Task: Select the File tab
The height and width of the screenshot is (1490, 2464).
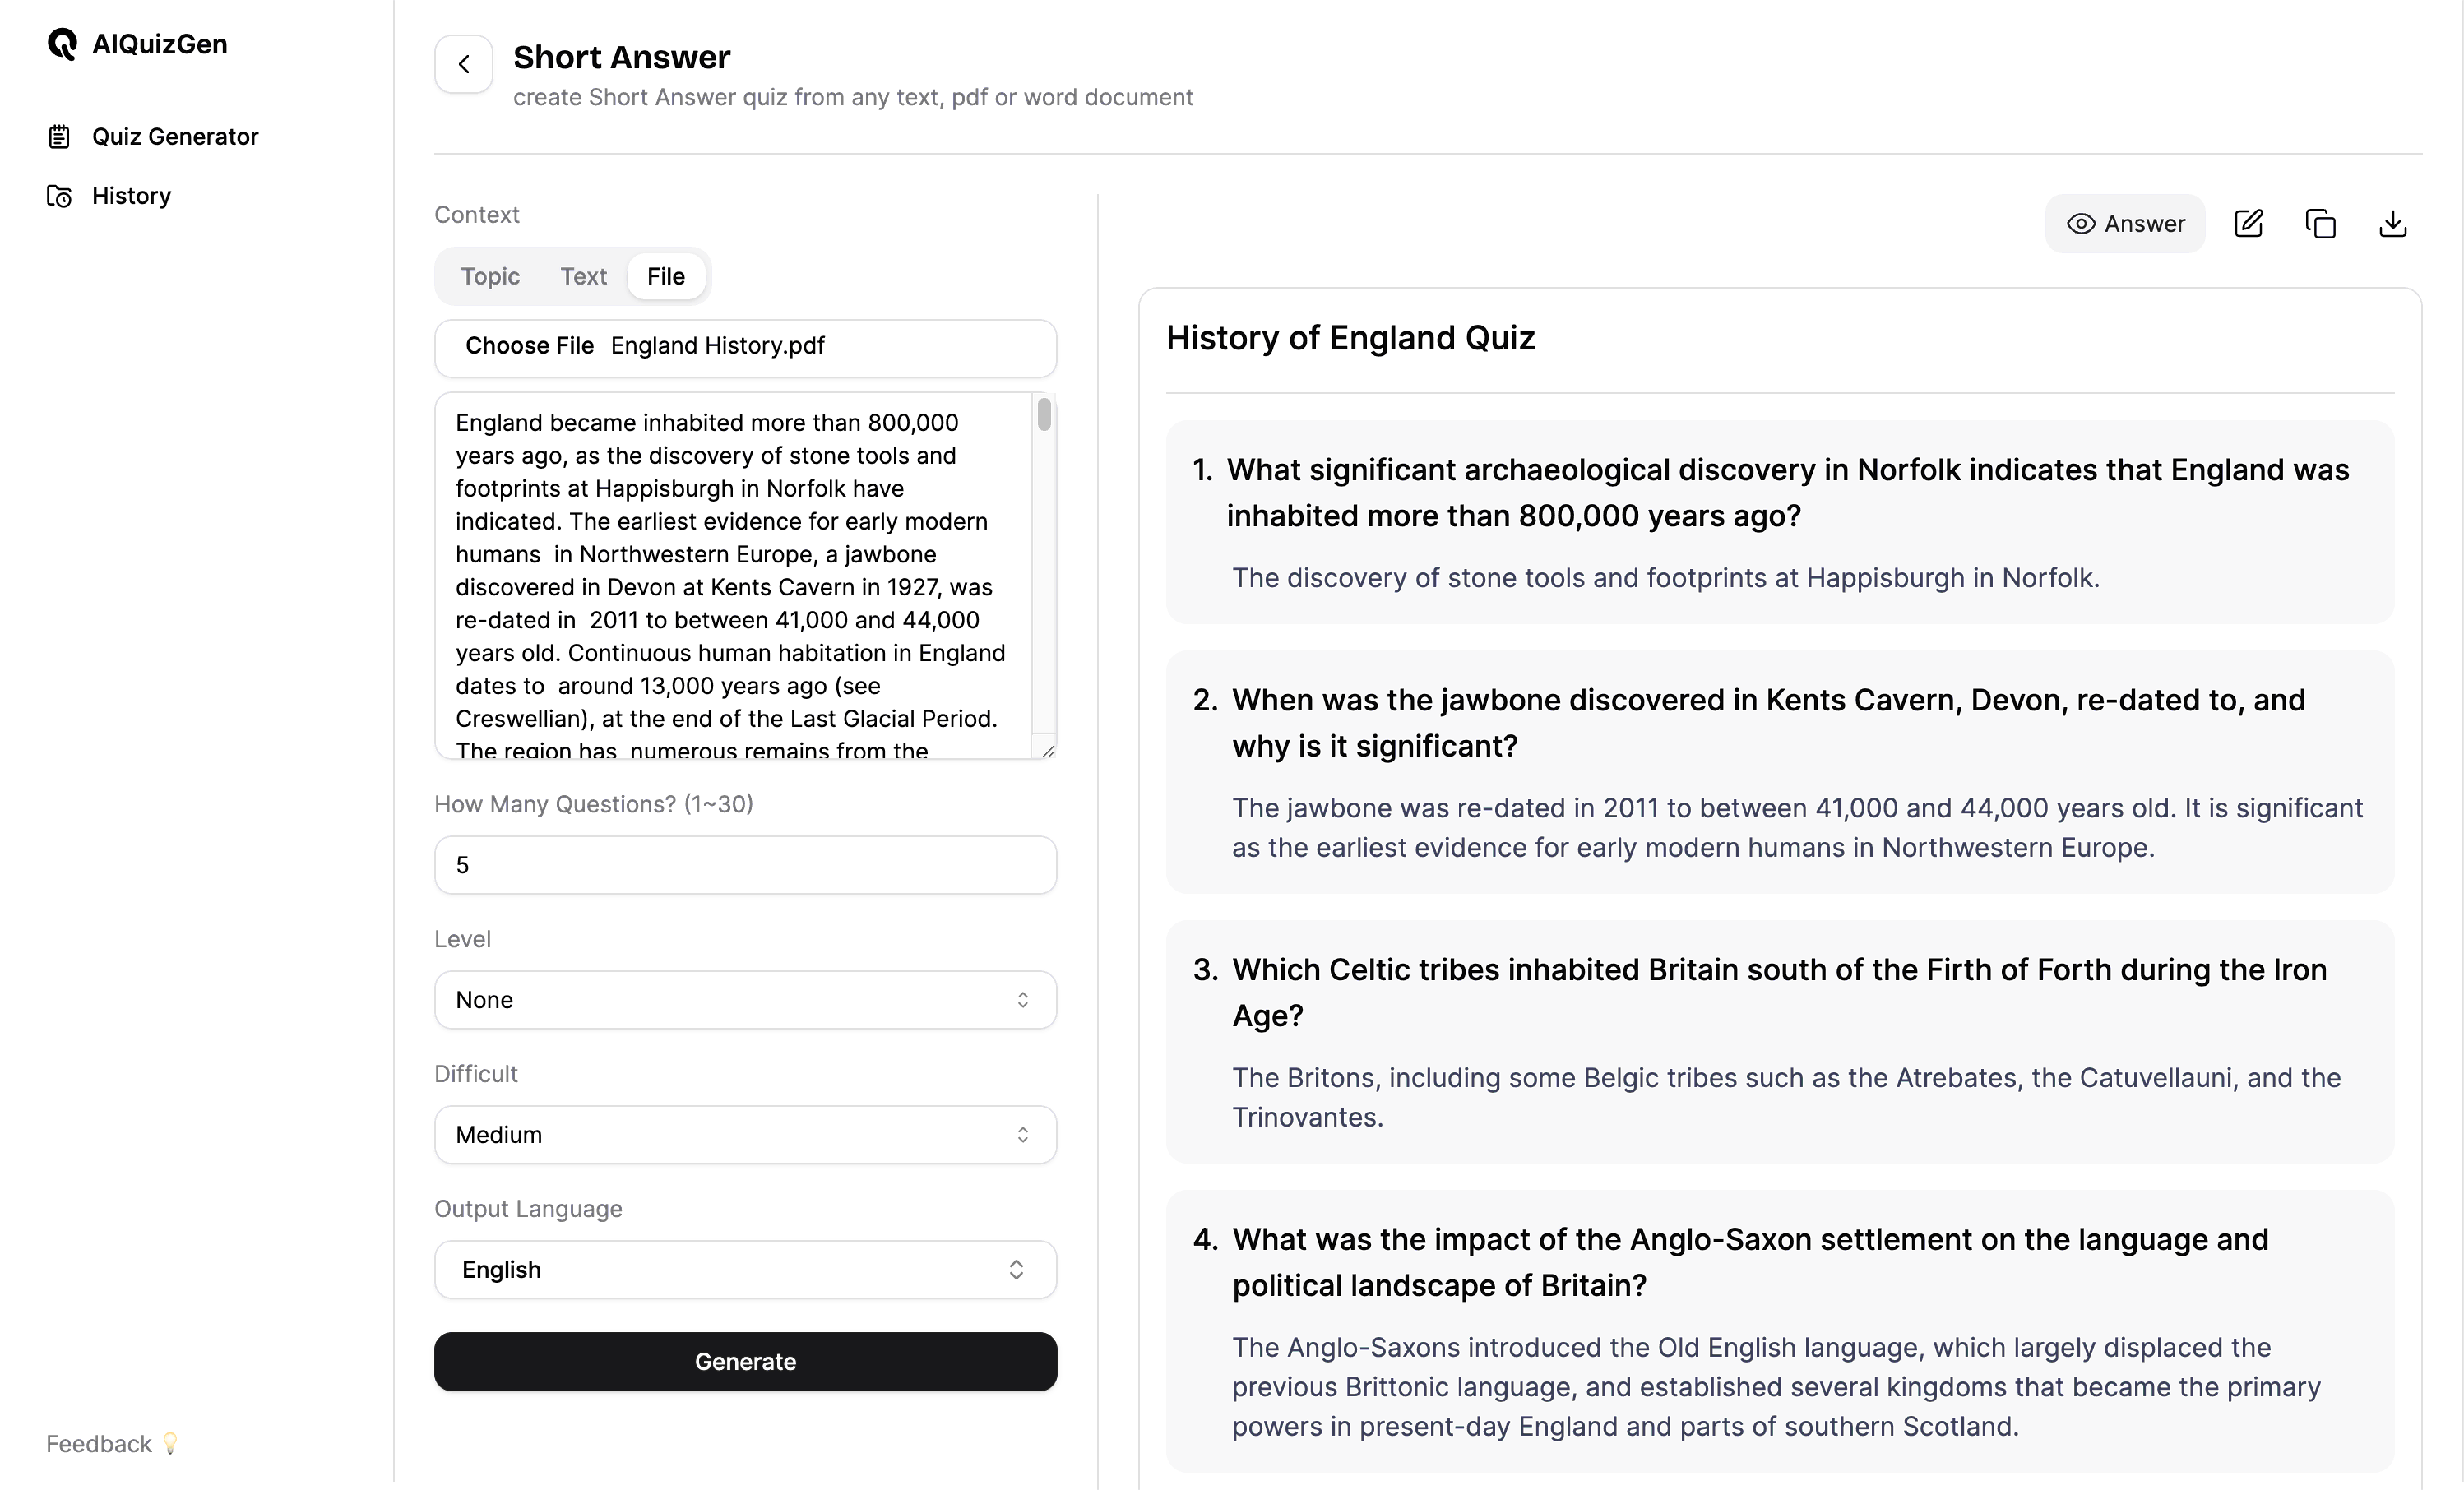Action: coord(665,276)
